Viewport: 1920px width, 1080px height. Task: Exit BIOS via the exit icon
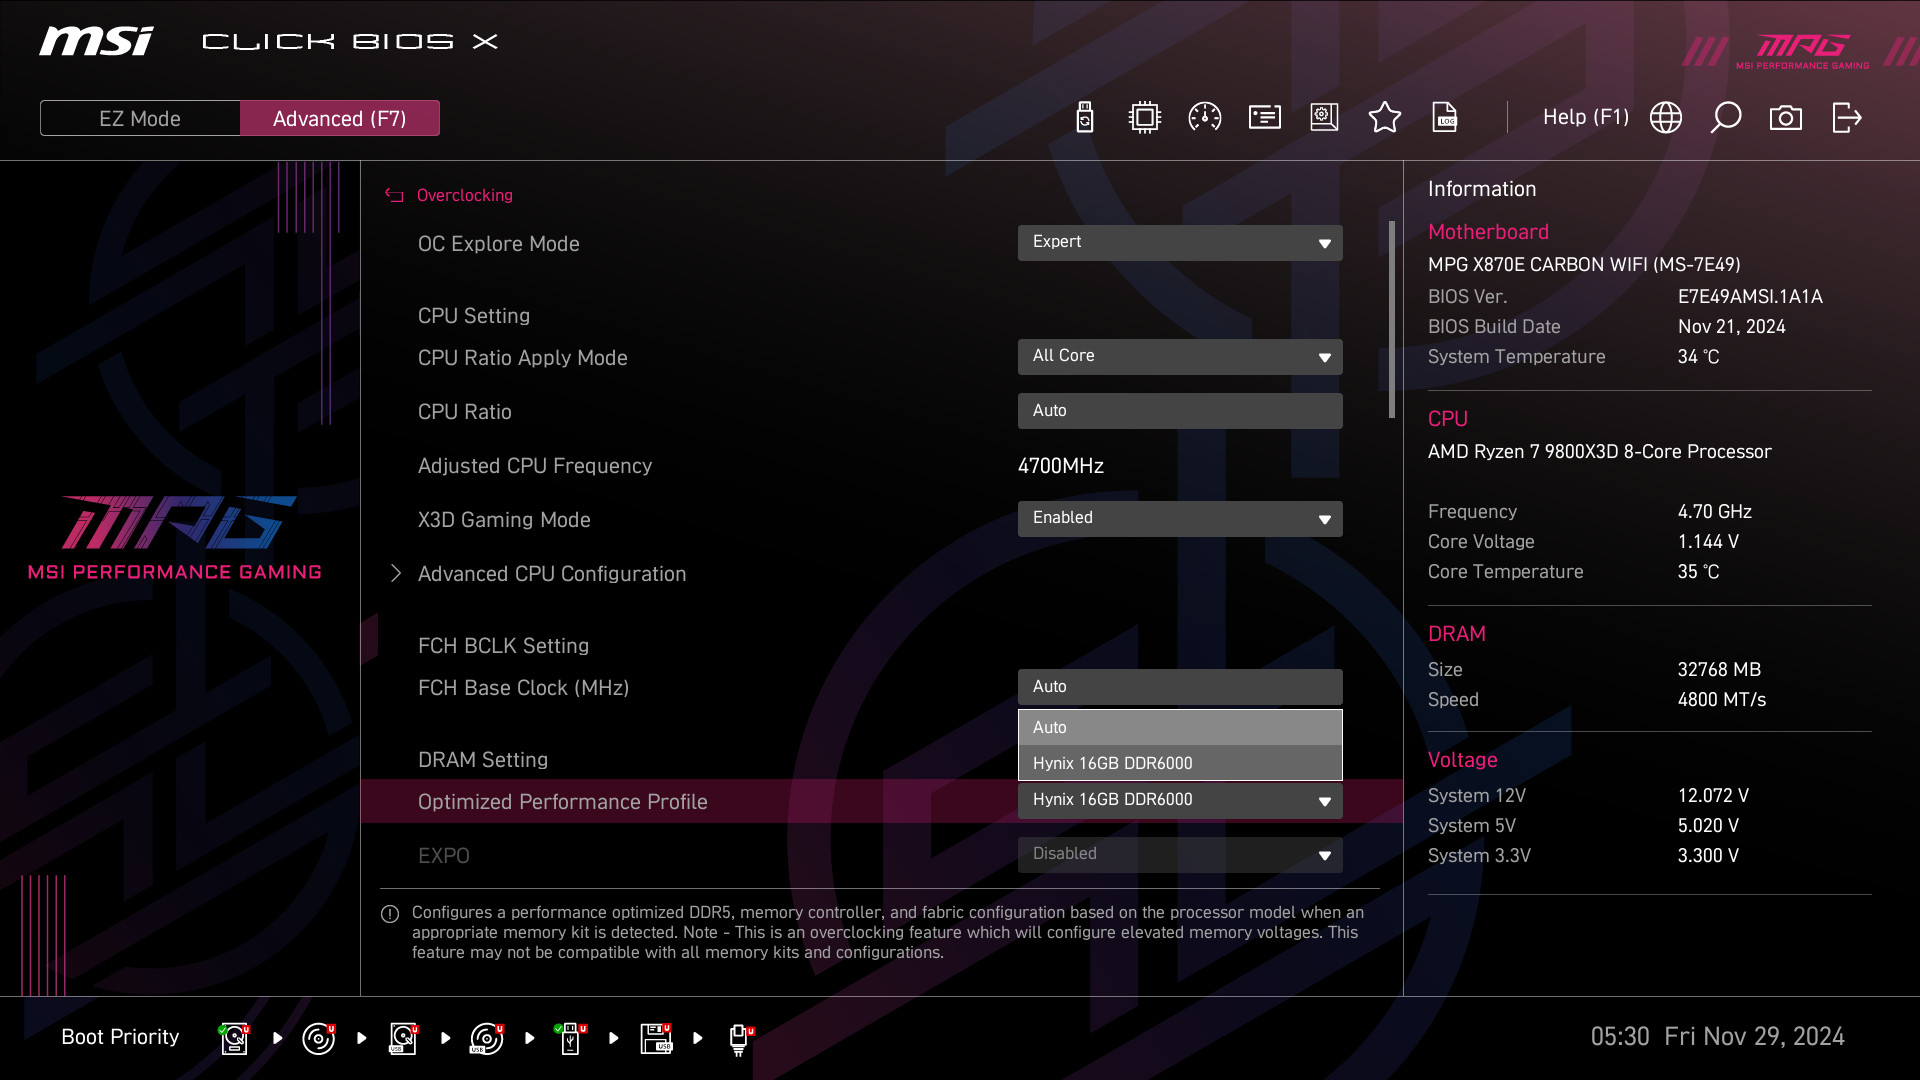click(x=1846, y=118)
